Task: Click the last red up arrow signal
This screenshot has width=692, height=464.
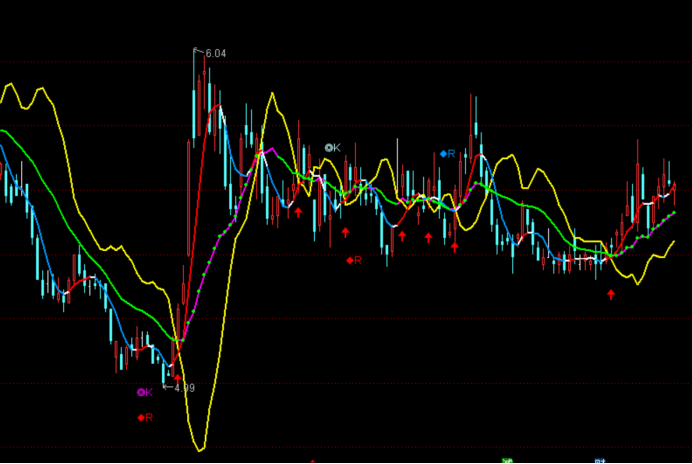Action: click(x=611, y=294)
